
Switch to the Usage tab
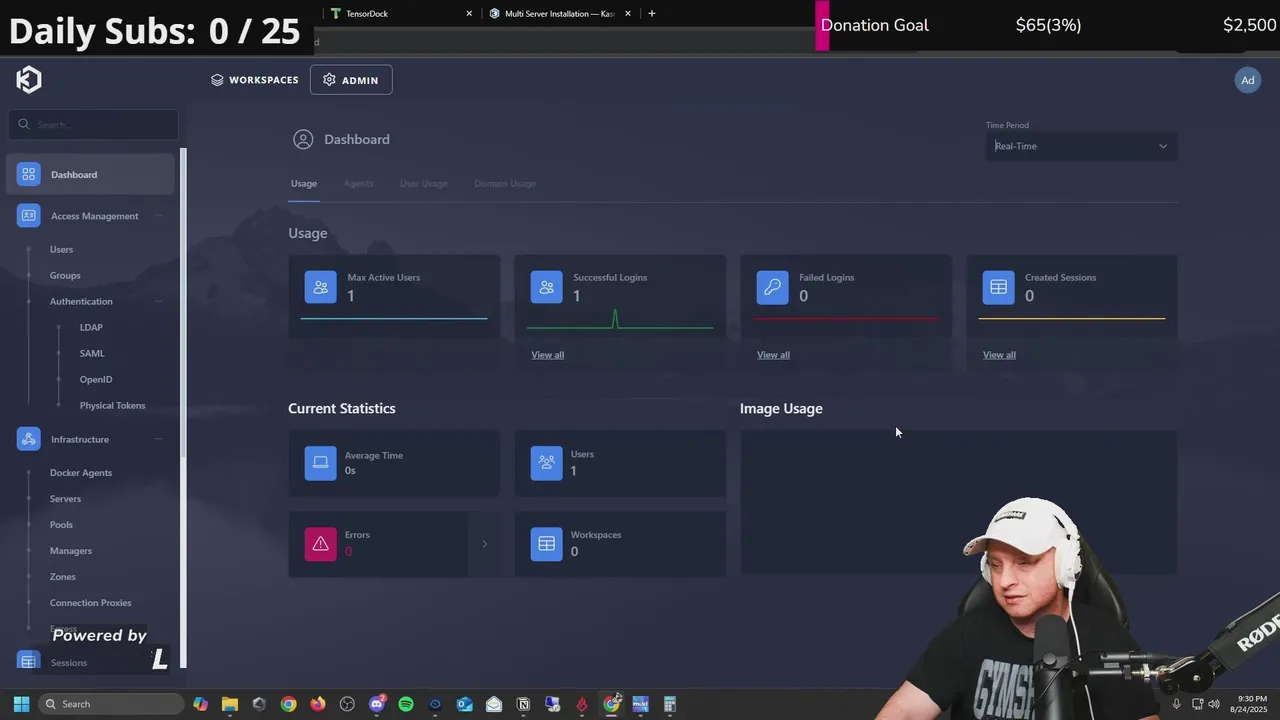[304, 184]
